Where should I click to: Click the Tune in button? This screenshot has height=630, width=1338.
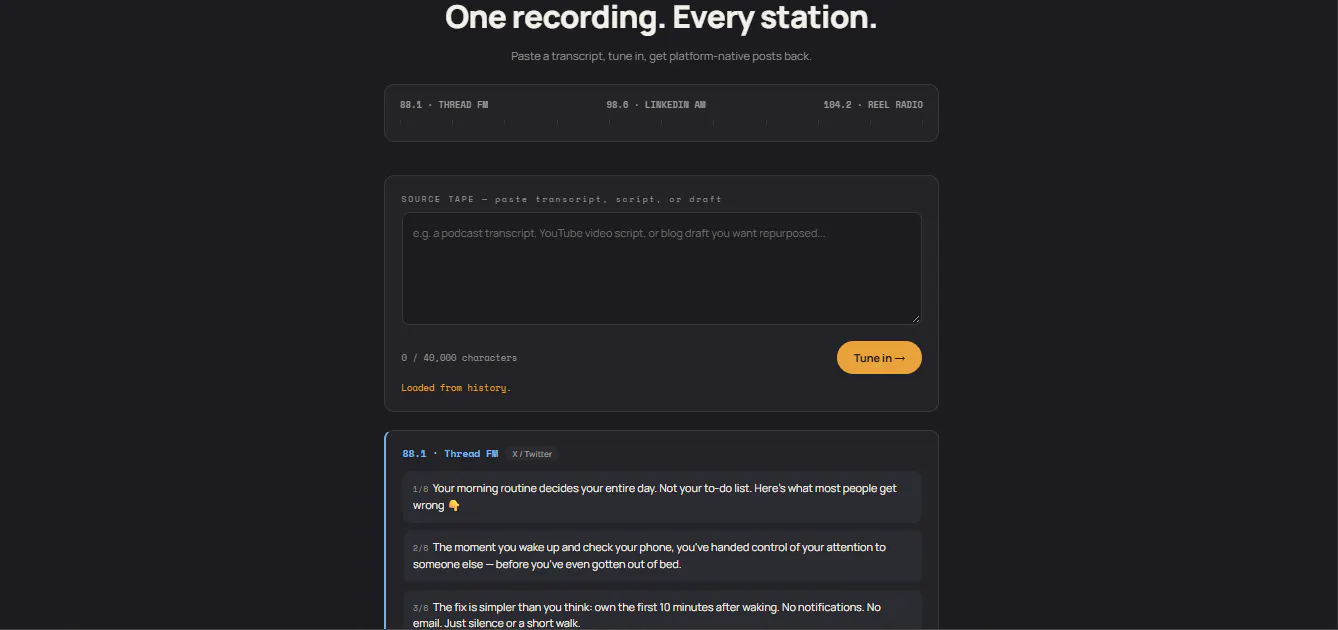tap(879, 358)
